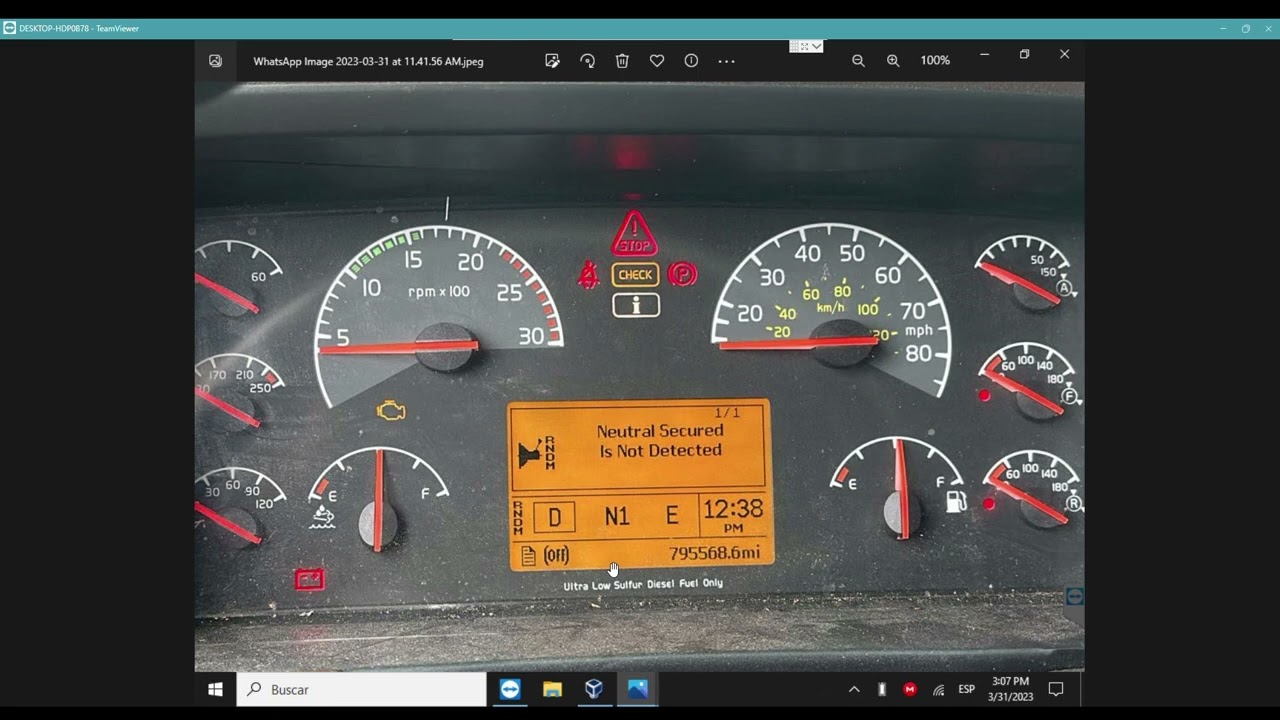Expand the TeamViewer session toolbar chevron
Screen dimensions: 1280x720
point(817,46)
